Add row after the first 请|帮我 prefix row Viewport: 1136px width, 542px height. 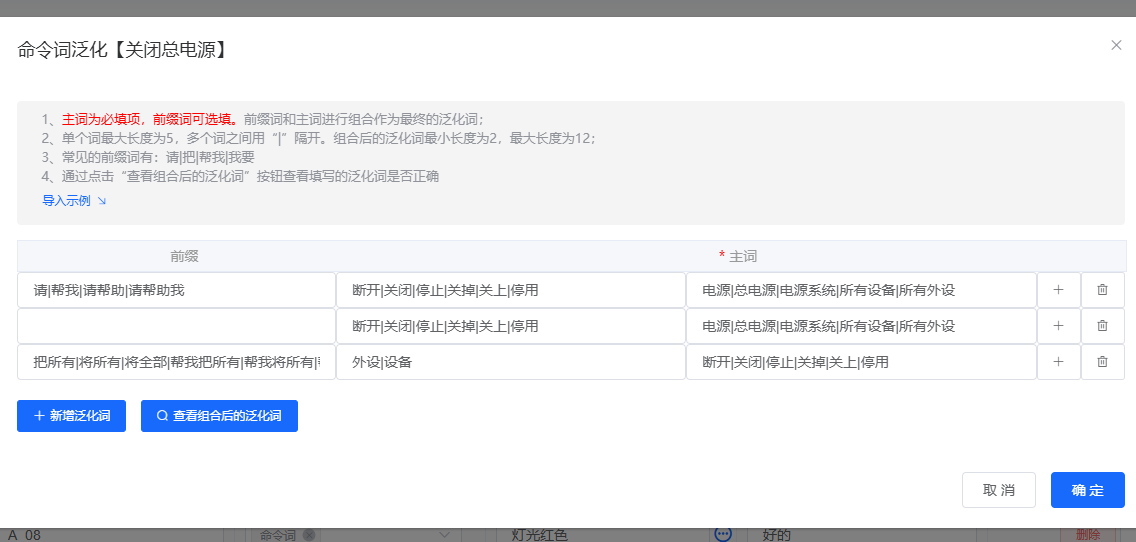[1058, 290]
